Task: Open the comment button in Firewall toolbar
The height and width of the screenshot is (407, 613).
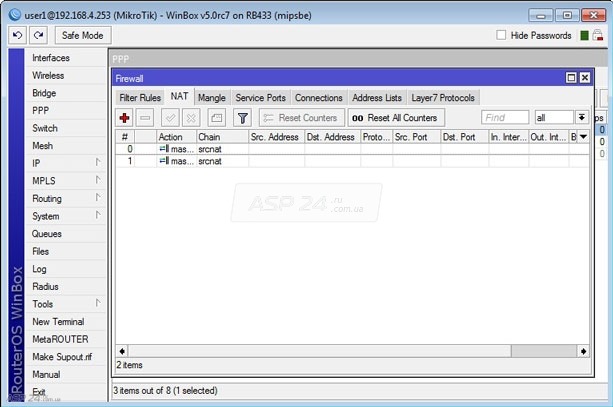Action: [x=217, y=118]
